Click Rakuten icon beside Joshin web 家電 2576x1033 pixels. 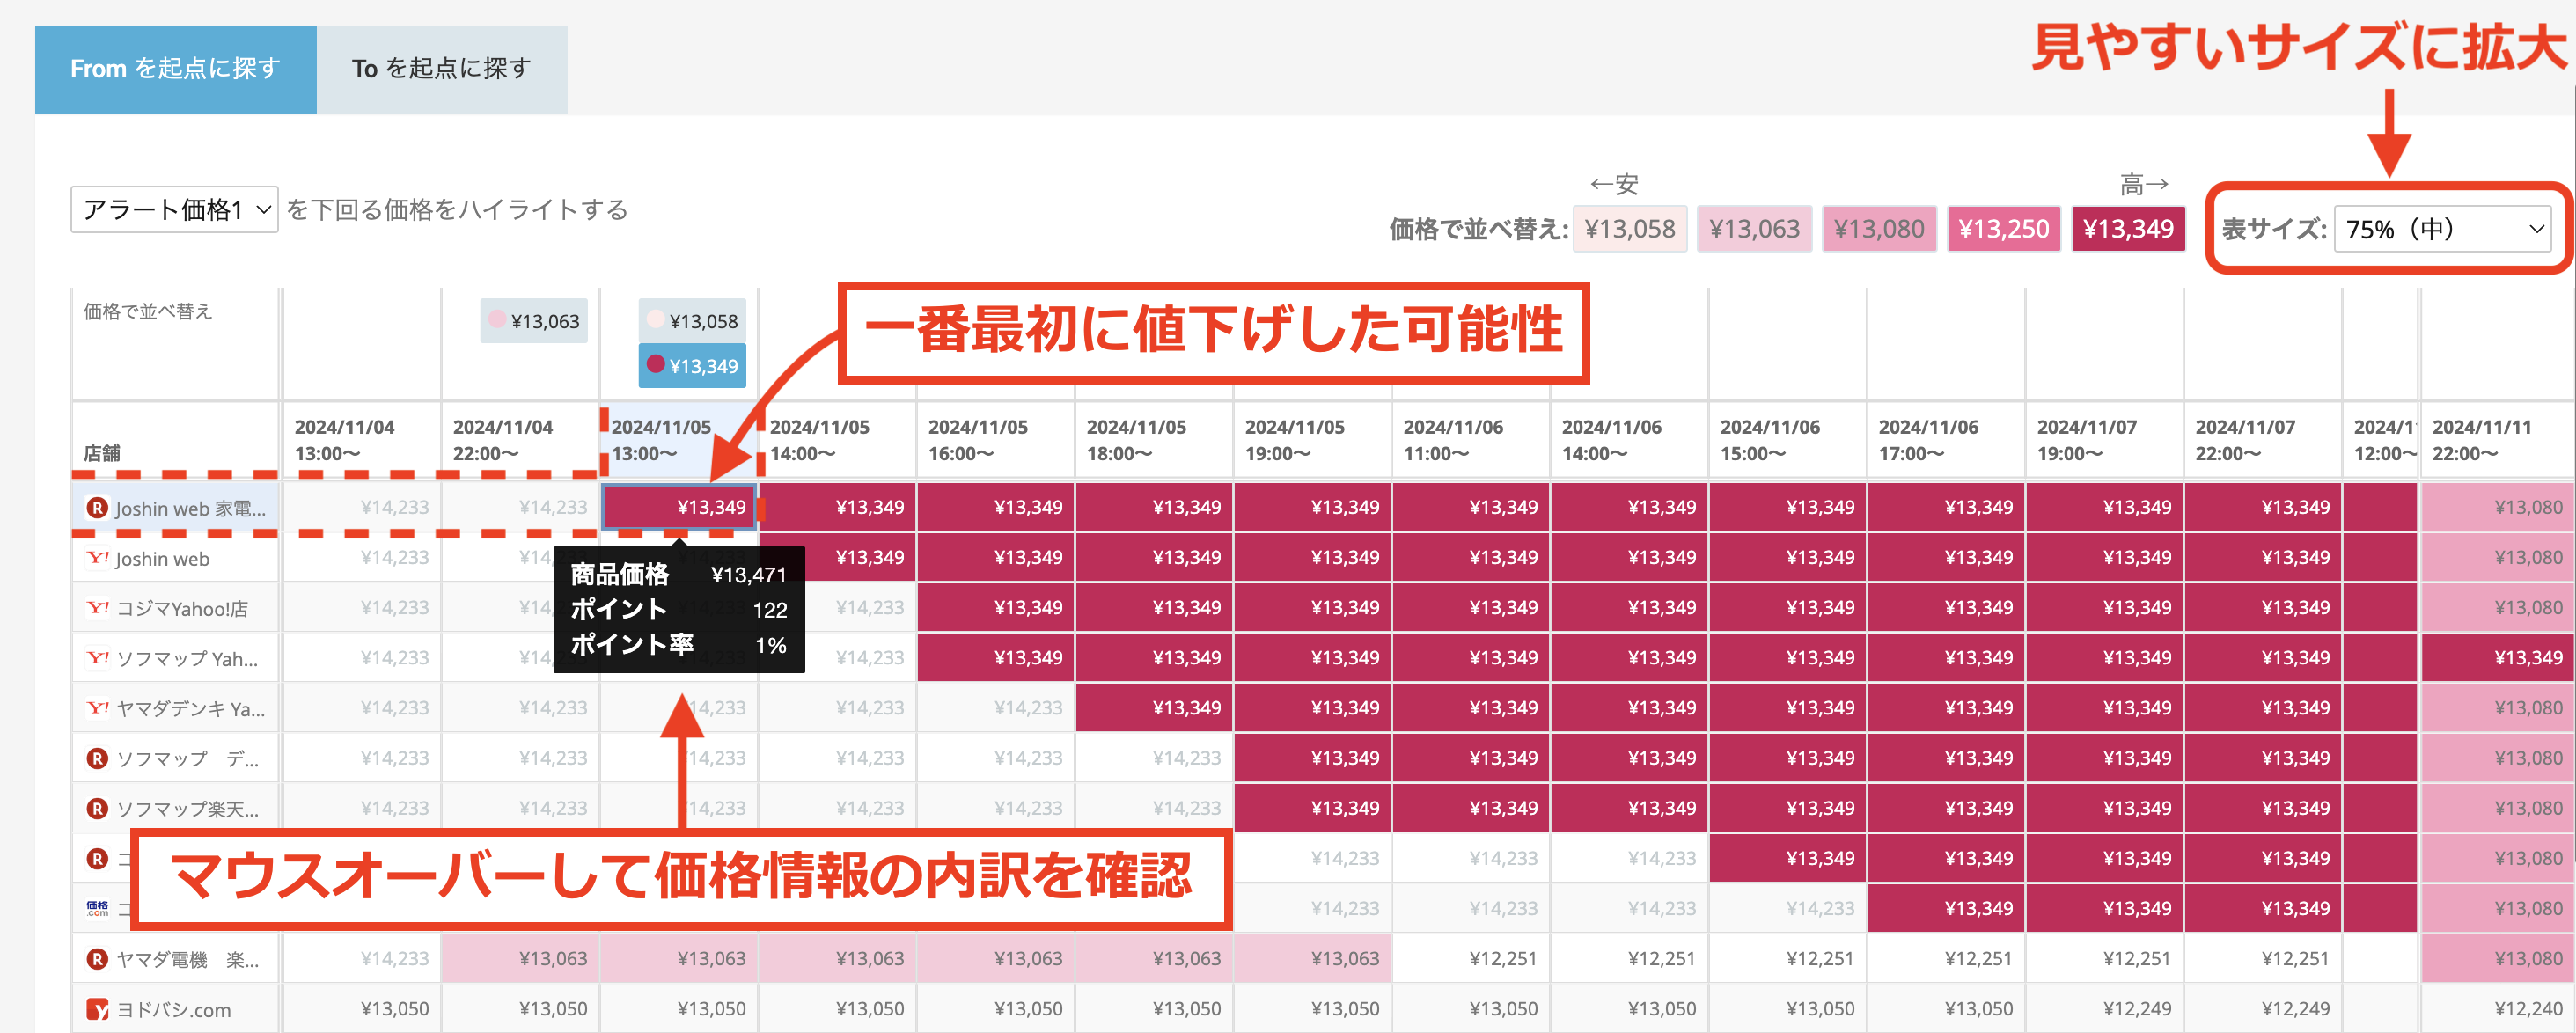(97, 508)
